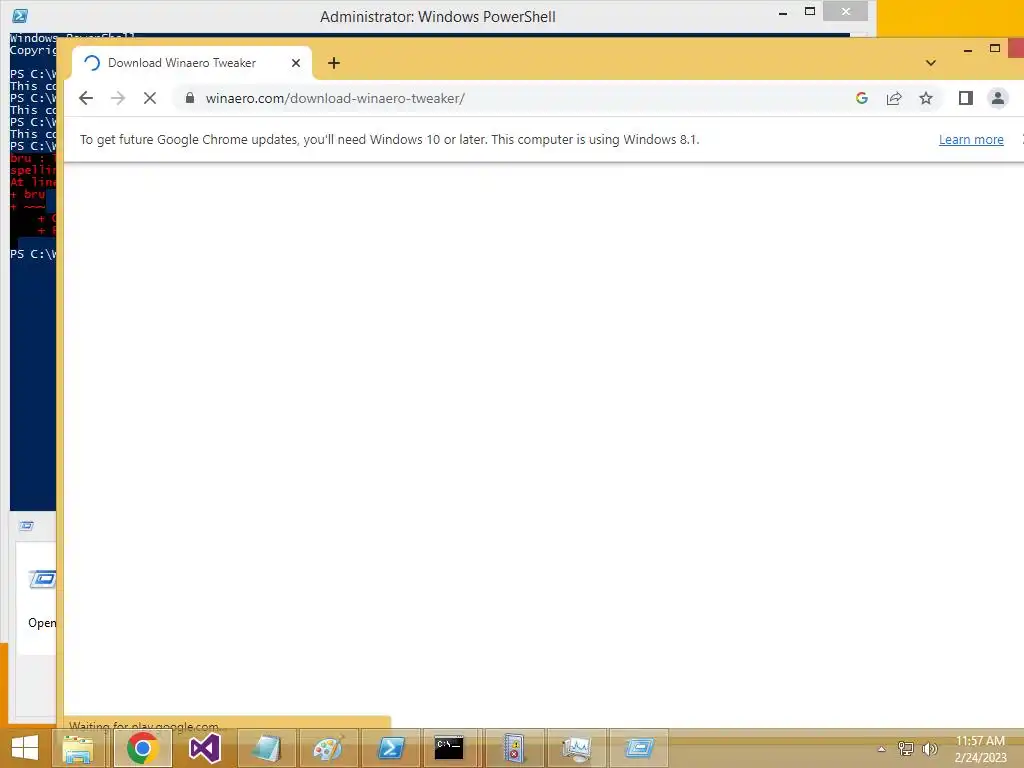Image resolution: width=1024 pixels, height=768 pixels.
Task: Open the notepad-like taskbar app
Action: 266,748
